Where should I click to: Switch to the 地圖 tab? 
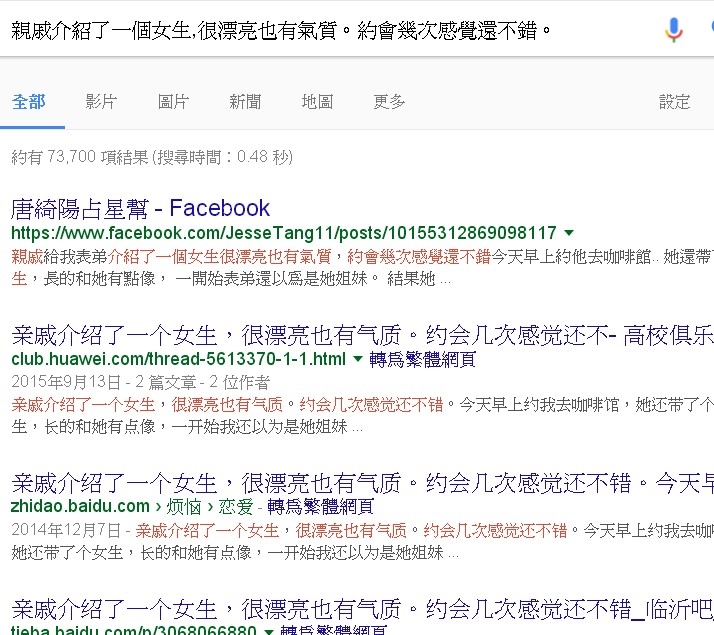317,102
